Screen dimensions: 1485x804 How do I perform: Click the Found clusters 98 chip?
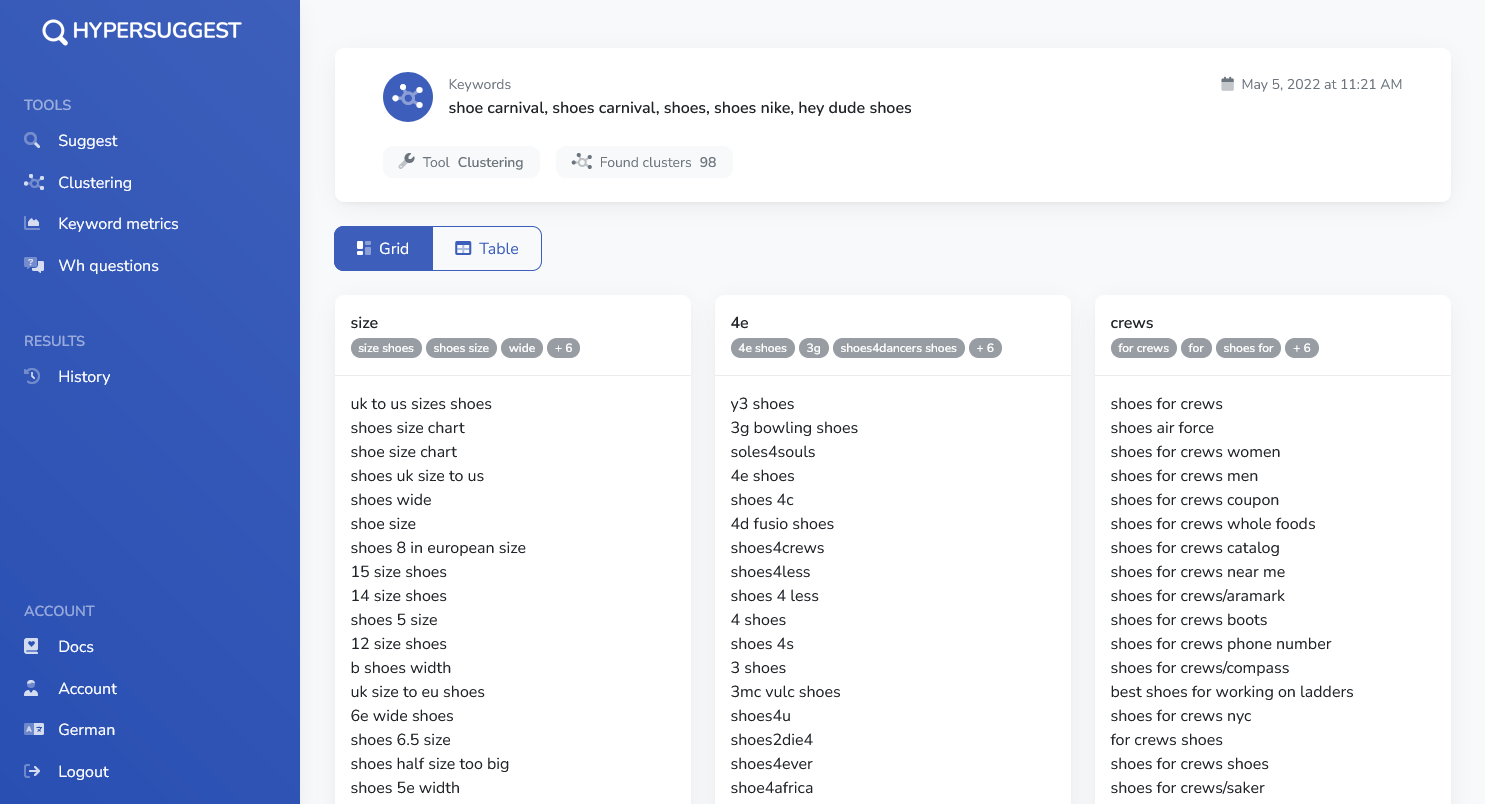point(644,162)
